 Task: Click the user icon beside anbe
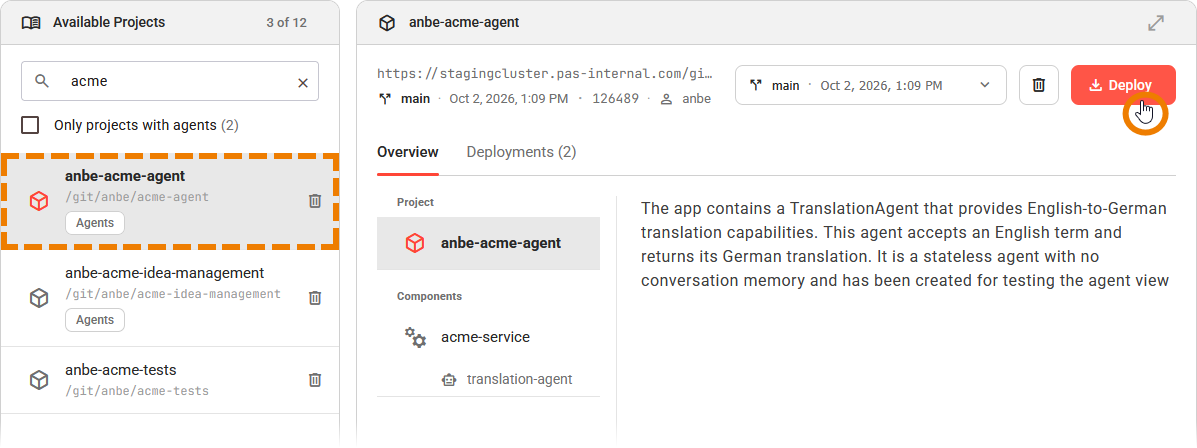click(x=667, y=99)
